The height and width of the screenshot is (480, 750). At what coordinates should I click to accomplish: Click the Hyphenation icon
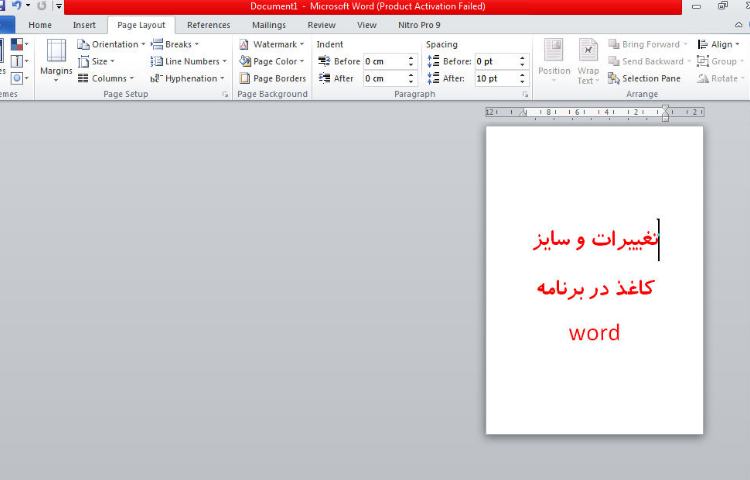point(157,78)
